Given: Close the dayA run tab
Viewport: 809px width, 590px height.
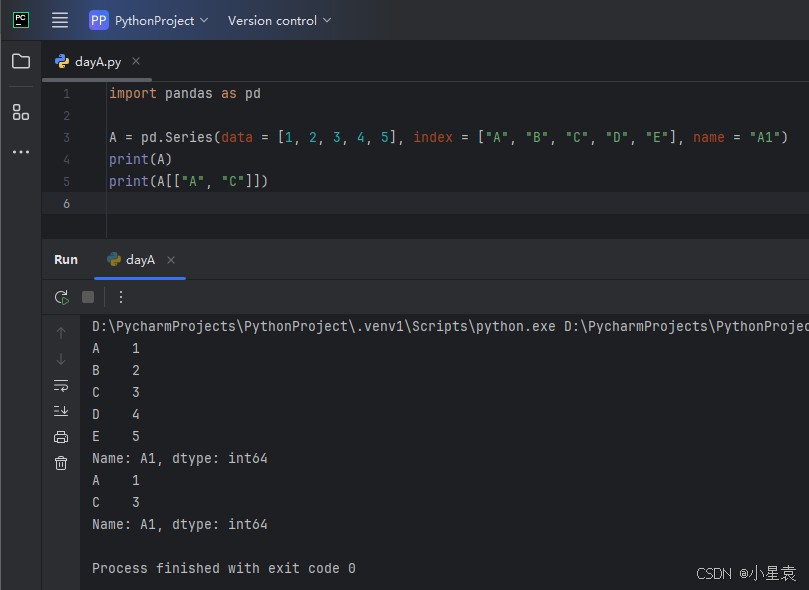Looking at the screenshot, I should point(171,260).
